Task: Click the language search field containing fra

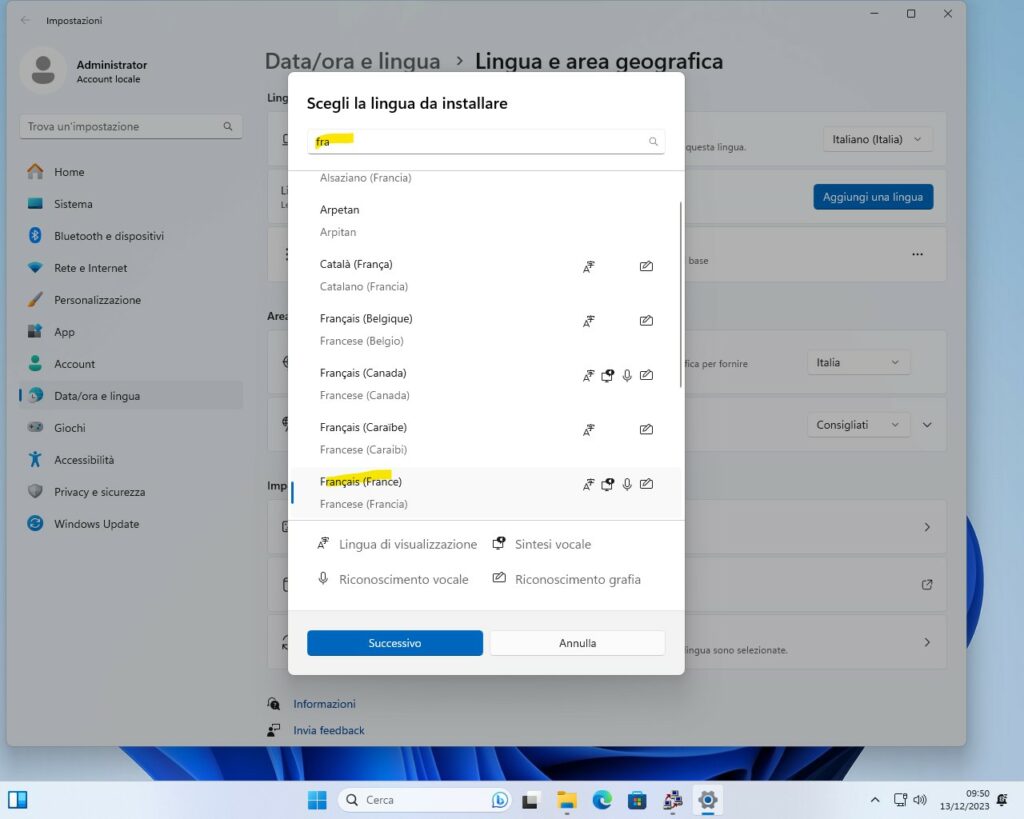Action: tap(480, 142)
